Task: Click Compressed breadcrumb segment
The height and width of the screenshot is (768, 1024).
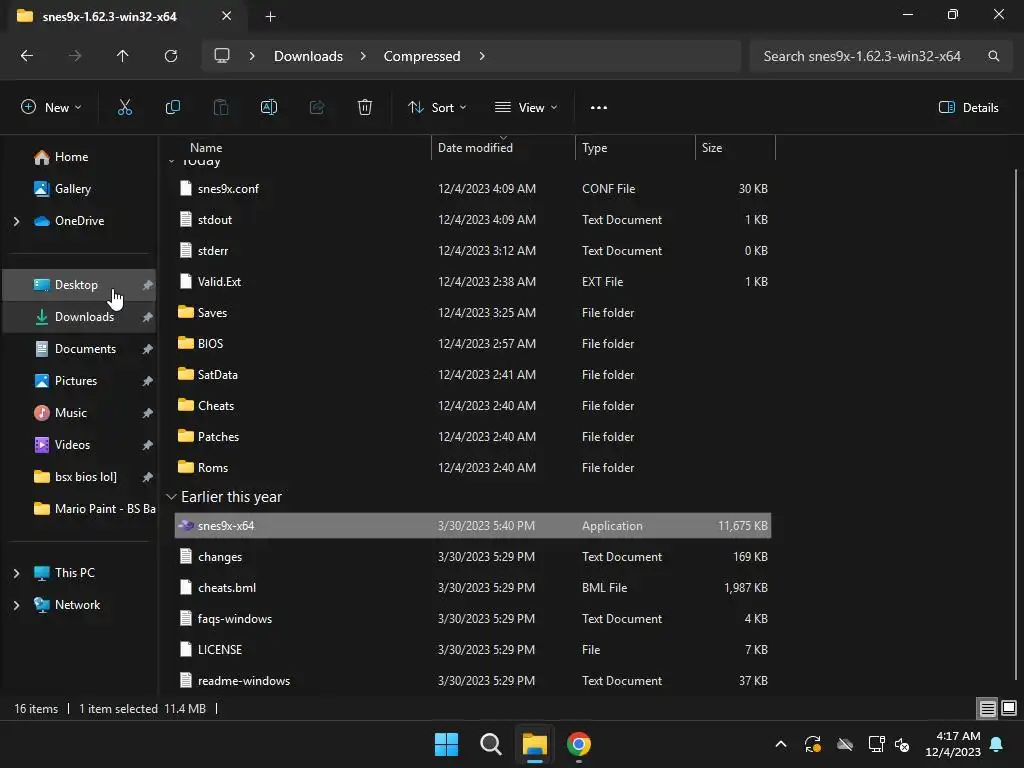Action: 422,56
